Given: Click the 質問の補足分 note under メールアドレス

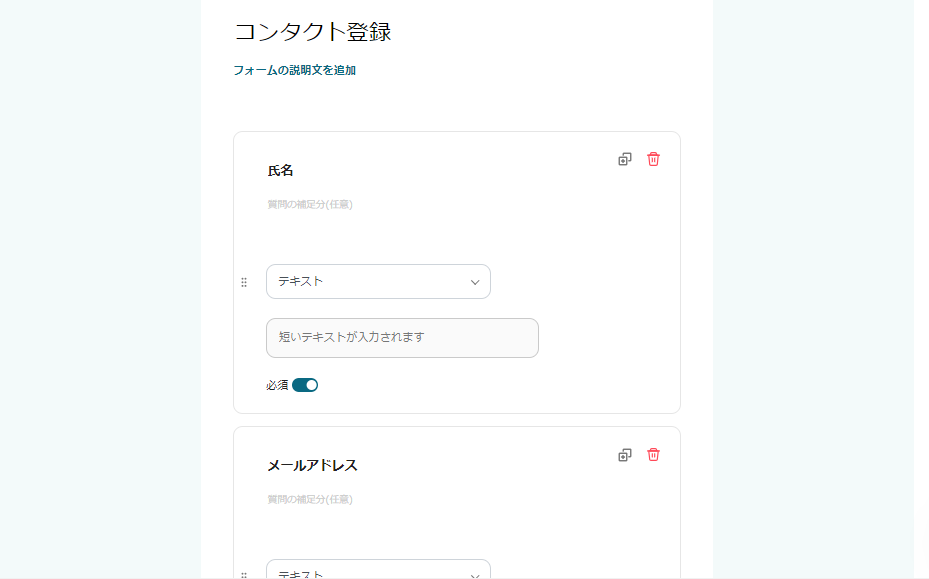Looking at the screenshot, I should pyautogui.click(x=310, y=500).
